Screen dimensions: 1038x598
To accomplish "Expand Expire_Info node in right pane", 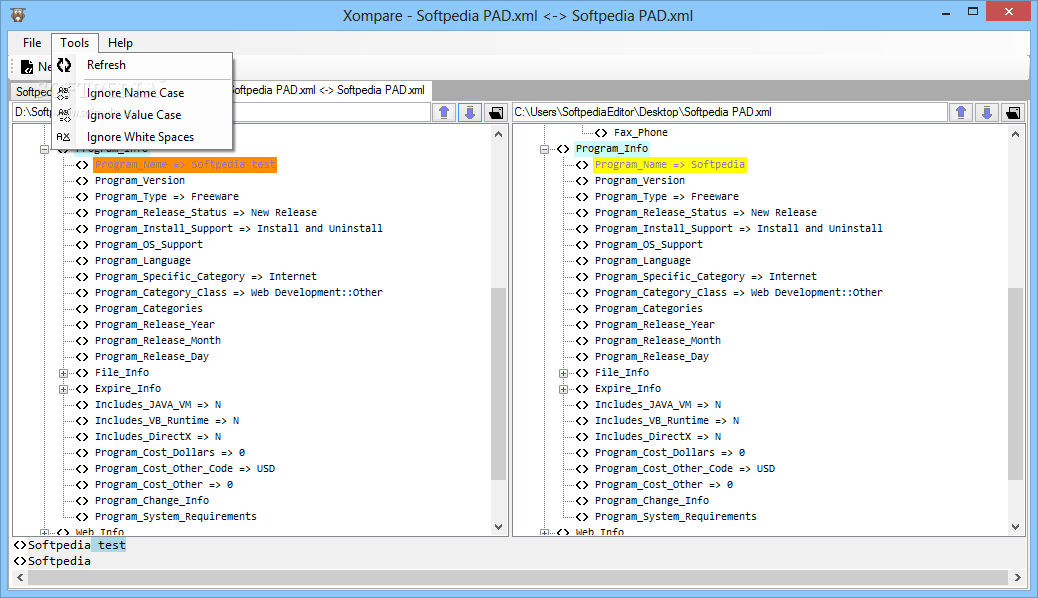I will tap(563, 389).
